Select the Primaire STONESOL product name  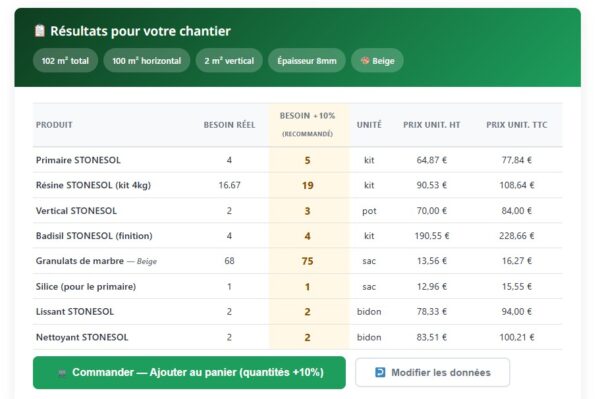(78, 160)
